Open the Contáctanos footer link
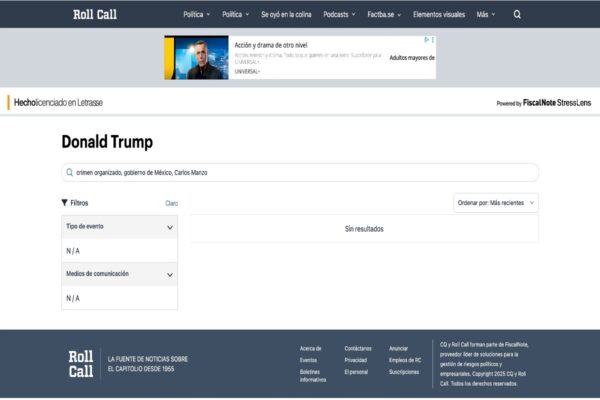 point(358,349)
